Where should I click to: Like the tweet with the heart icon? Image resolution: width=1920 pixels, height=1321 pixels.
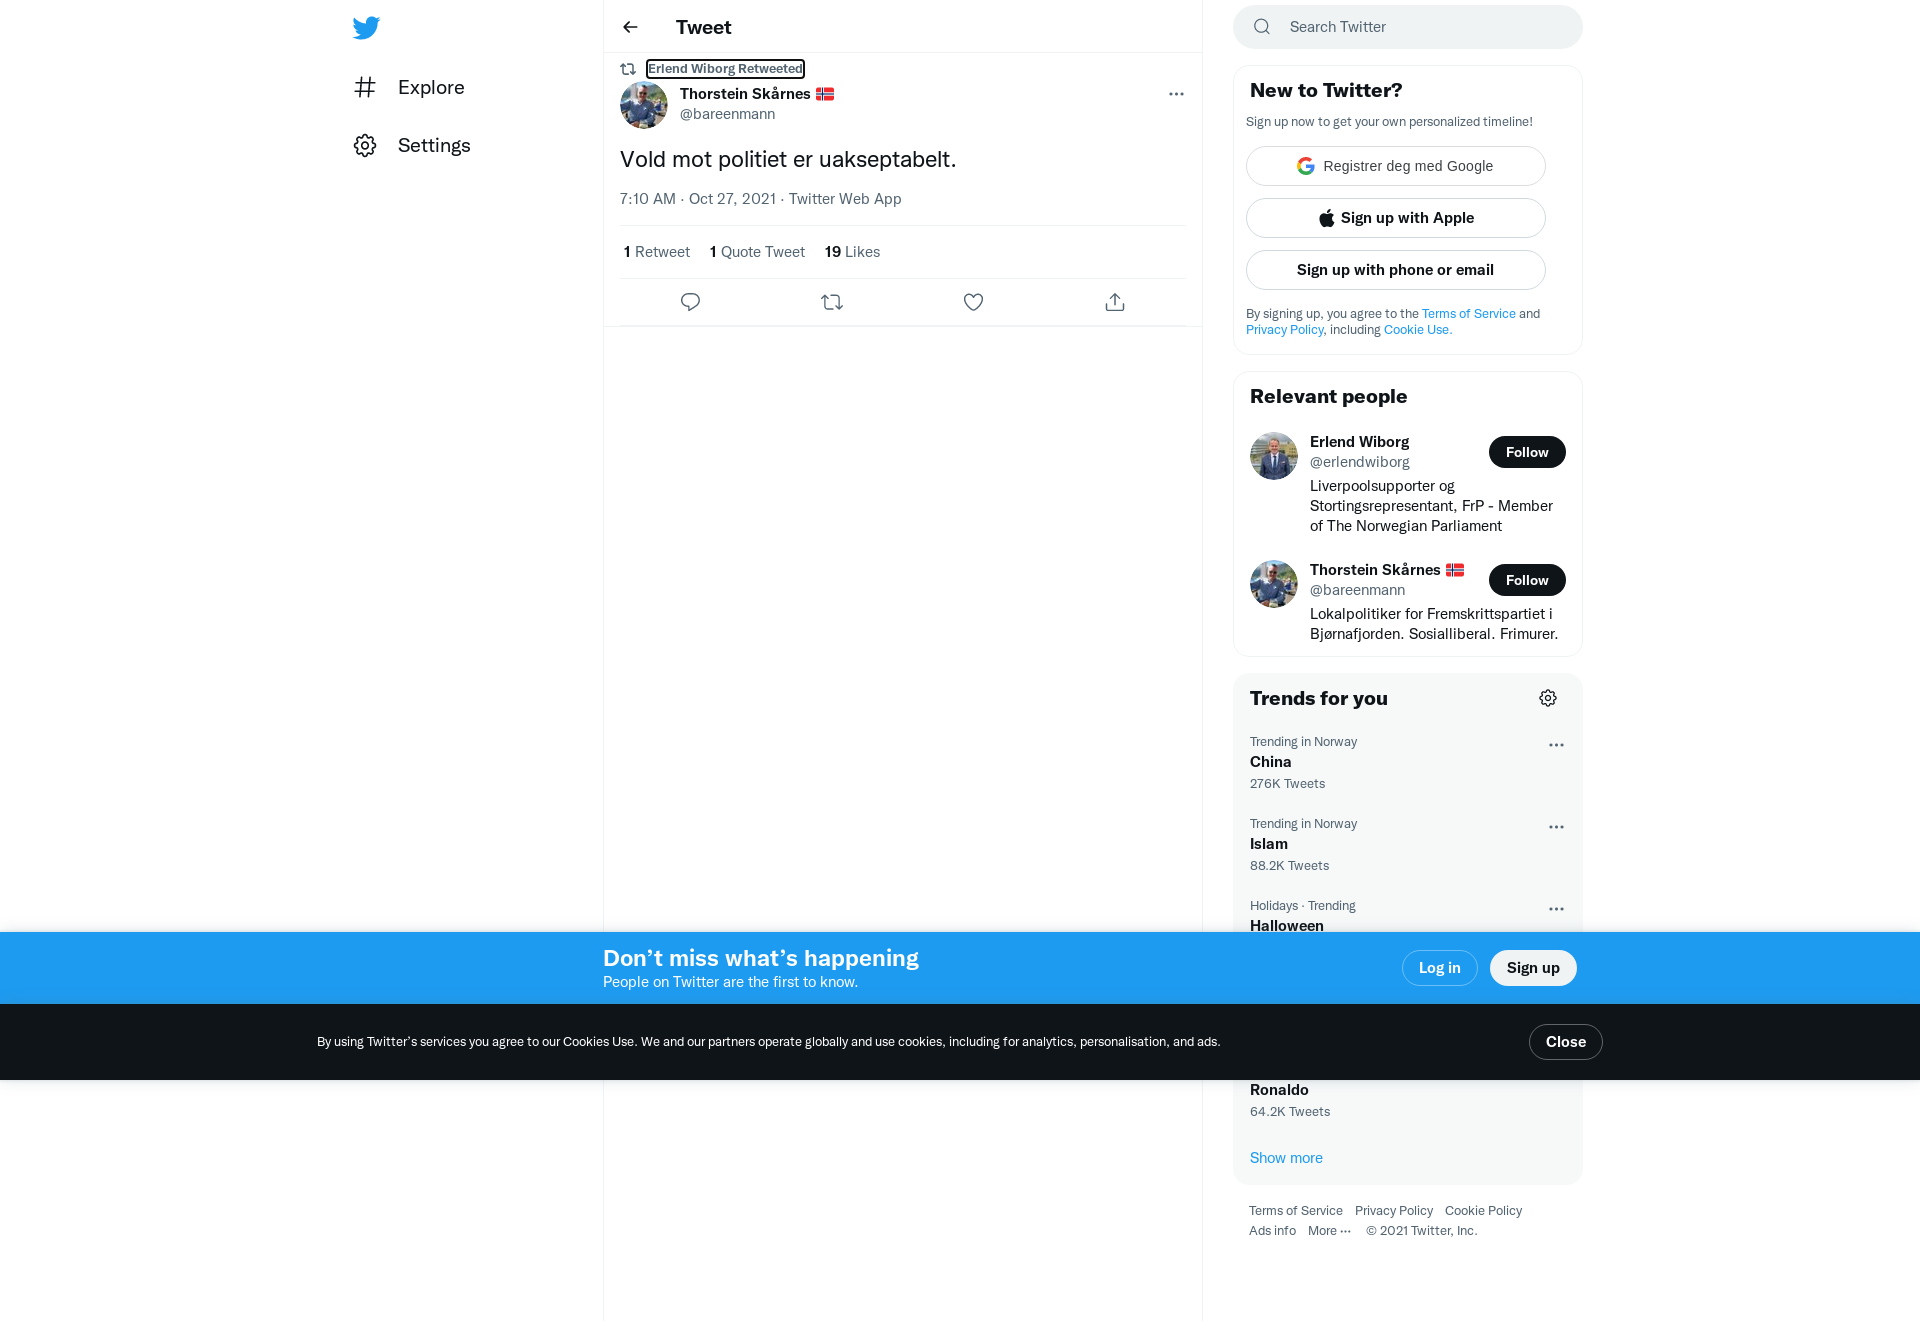point(973,302)
